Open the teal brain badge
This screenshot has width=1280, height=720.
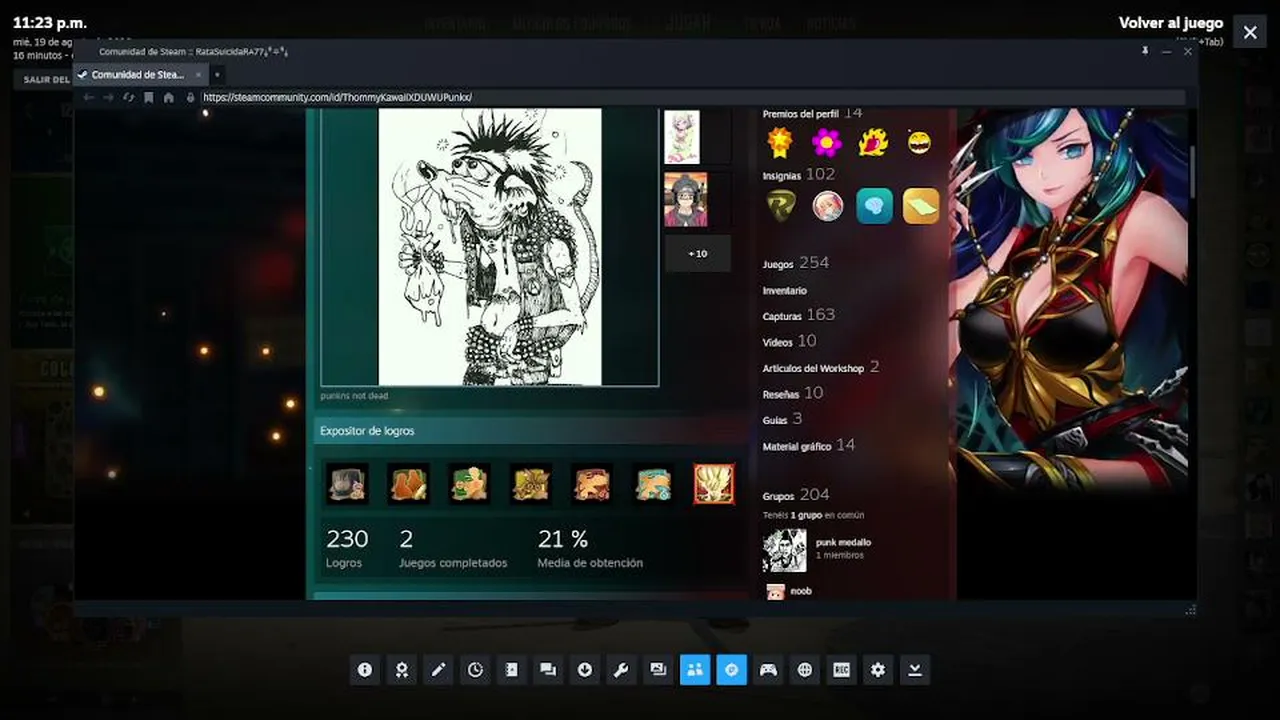[874, 206]
